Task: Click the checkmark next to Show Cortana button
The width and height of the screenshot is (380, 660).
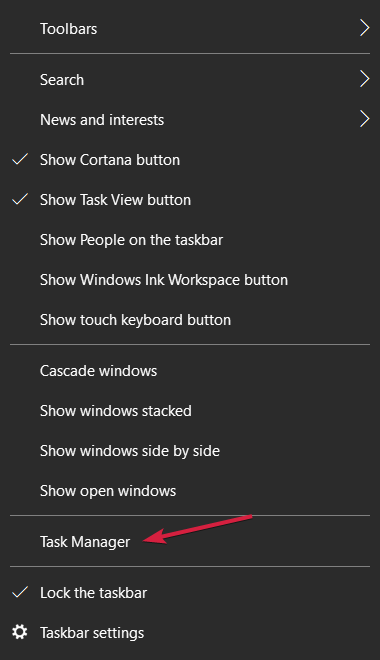Action: click(20, 159)
